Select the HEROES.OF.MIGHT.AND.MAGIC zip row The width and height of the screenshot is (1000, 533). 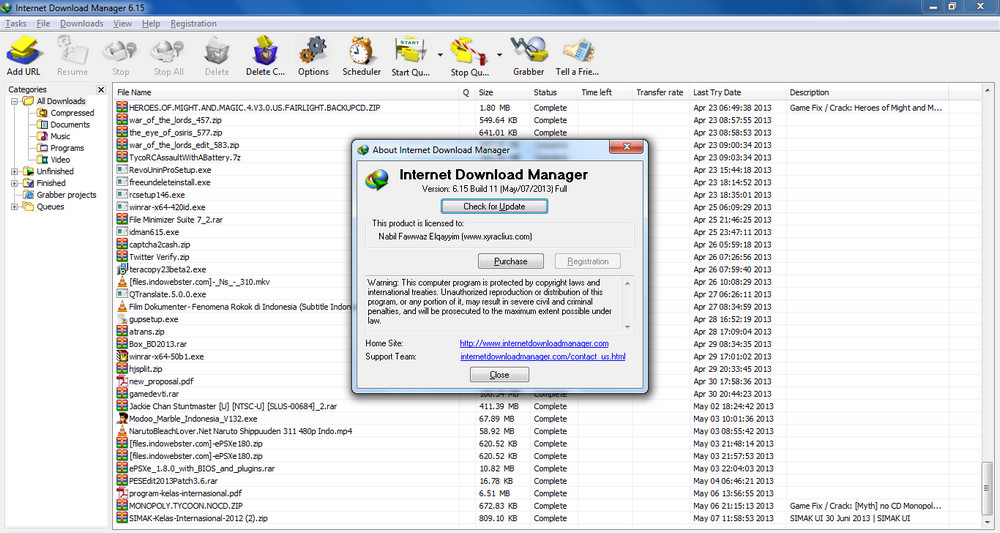(x=547, y=108)
